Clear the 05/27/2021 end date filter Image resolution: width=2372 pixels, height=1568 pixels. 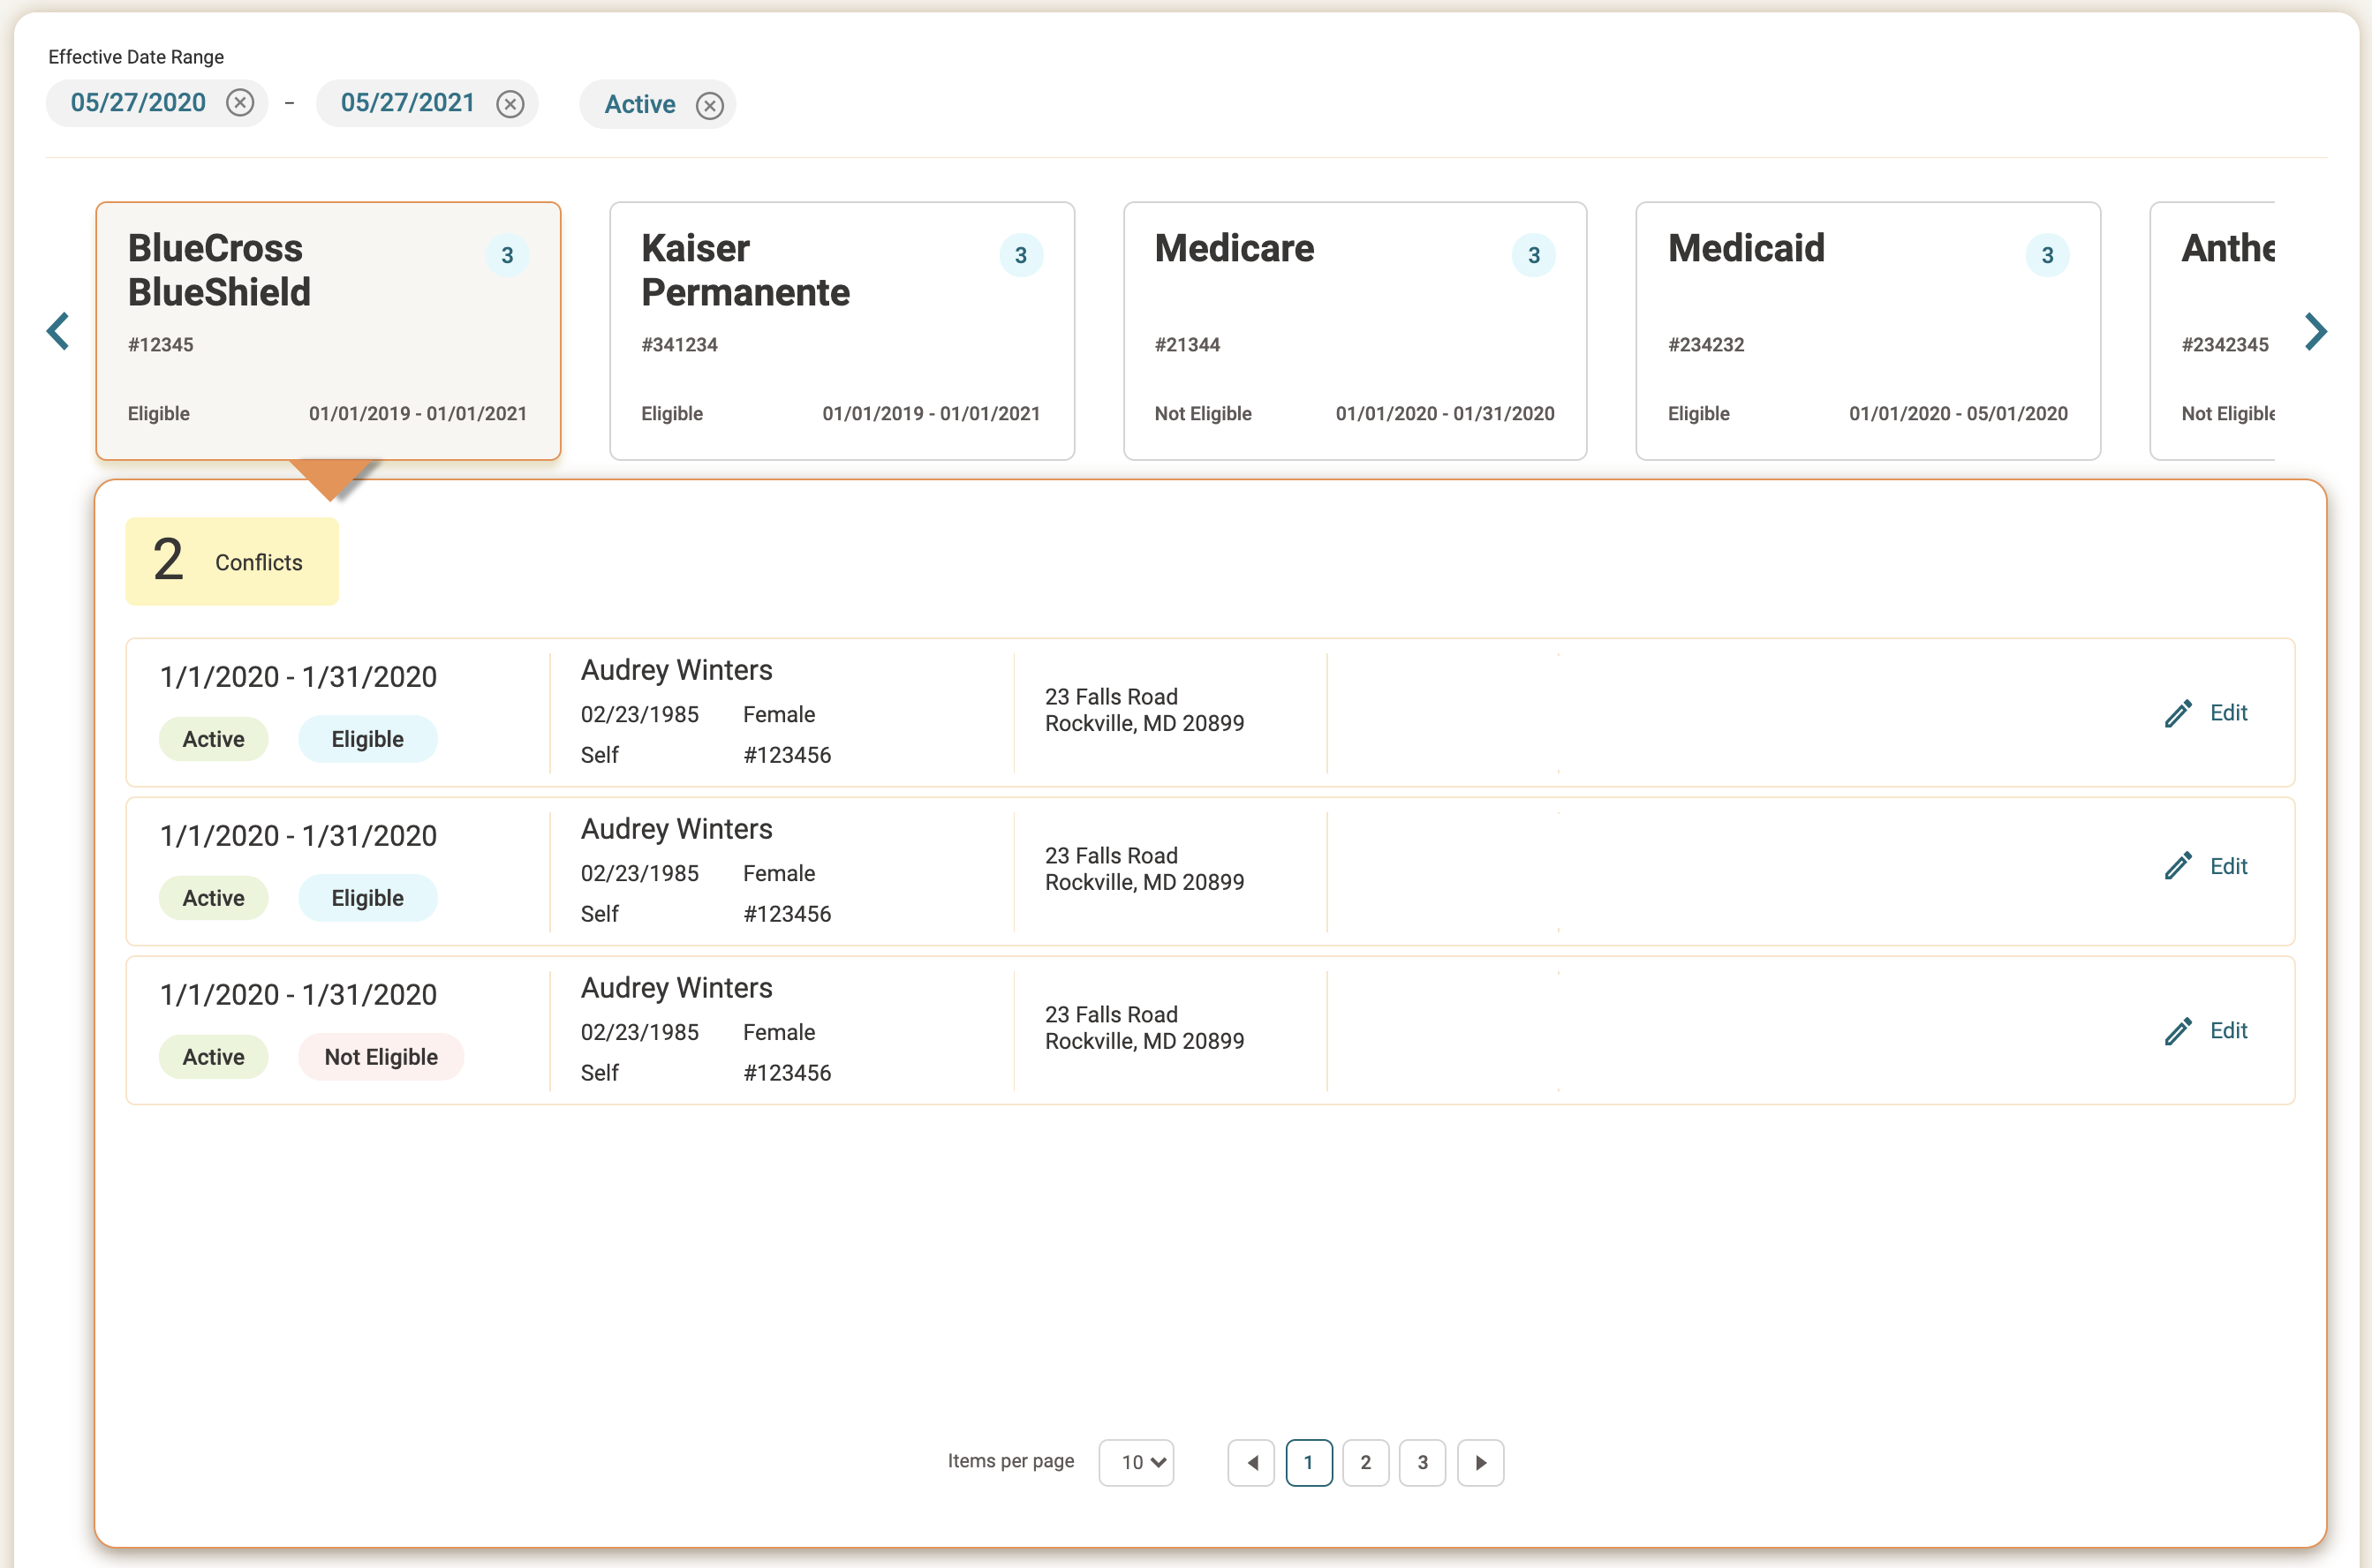pos(510,104)
